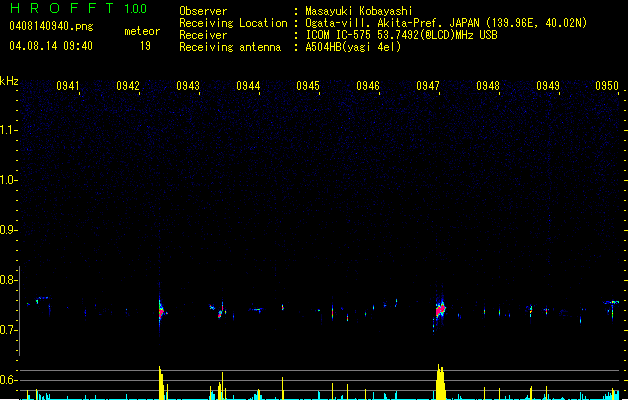The width and height of the screenshot is (629, 400).
Task: Click the 0946 time marker
Action: coord(368,86)
